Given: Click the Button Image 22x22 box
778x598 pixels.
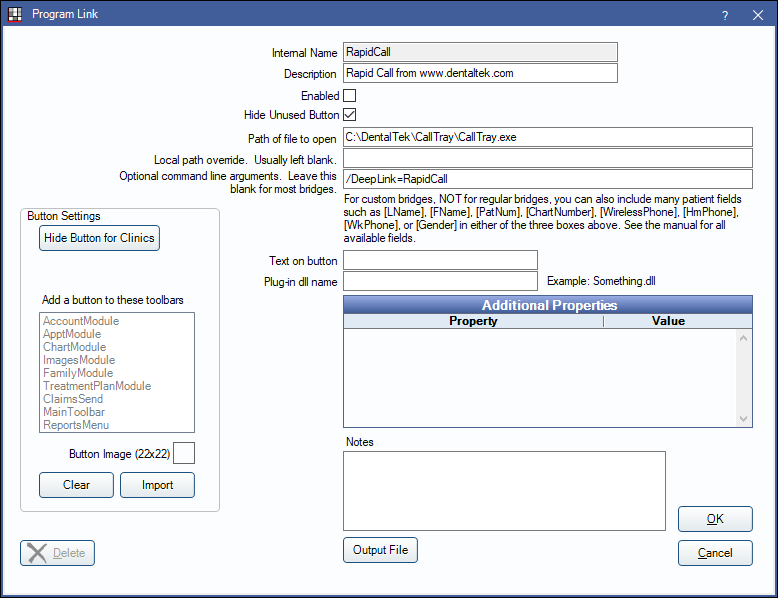Looking at the screenshot, I should (184, 453).
